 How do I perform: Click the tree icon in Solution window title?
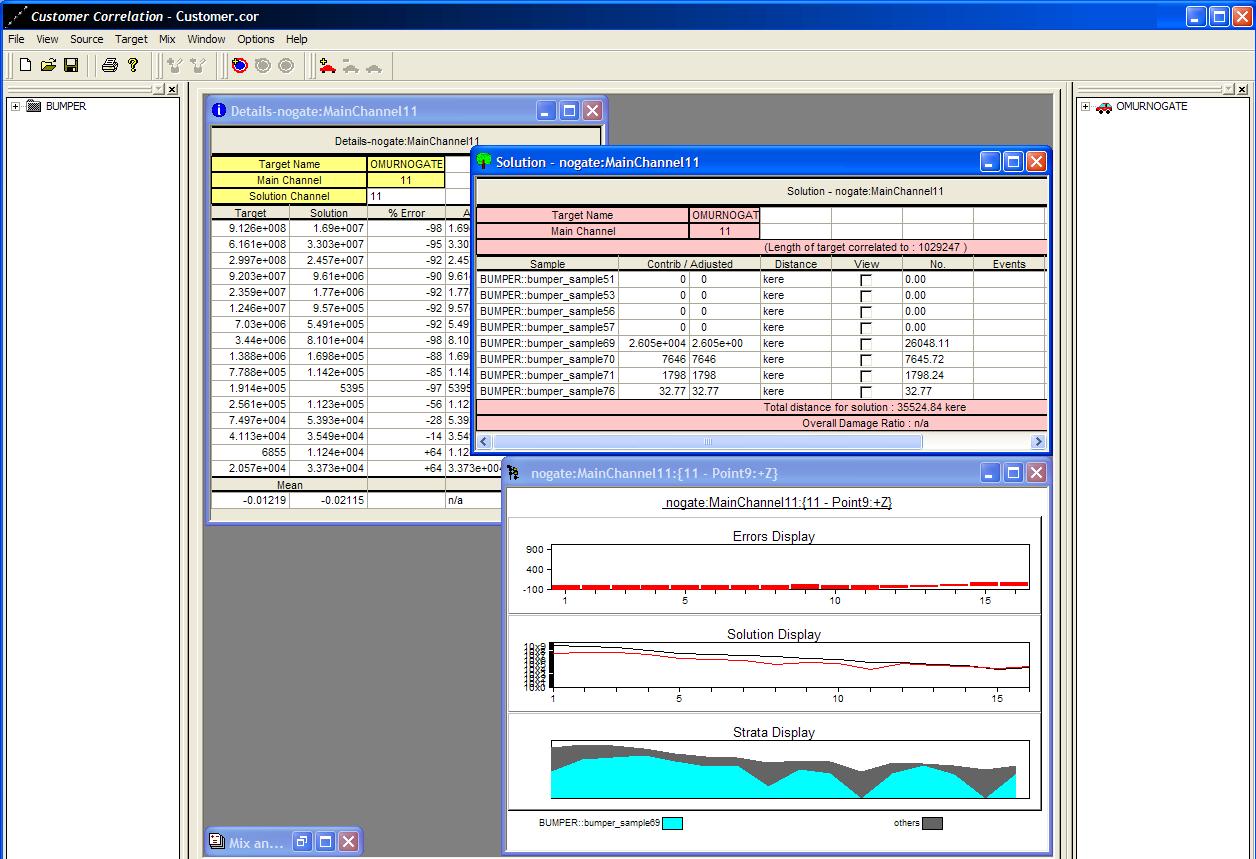click(x=484, y=161)
